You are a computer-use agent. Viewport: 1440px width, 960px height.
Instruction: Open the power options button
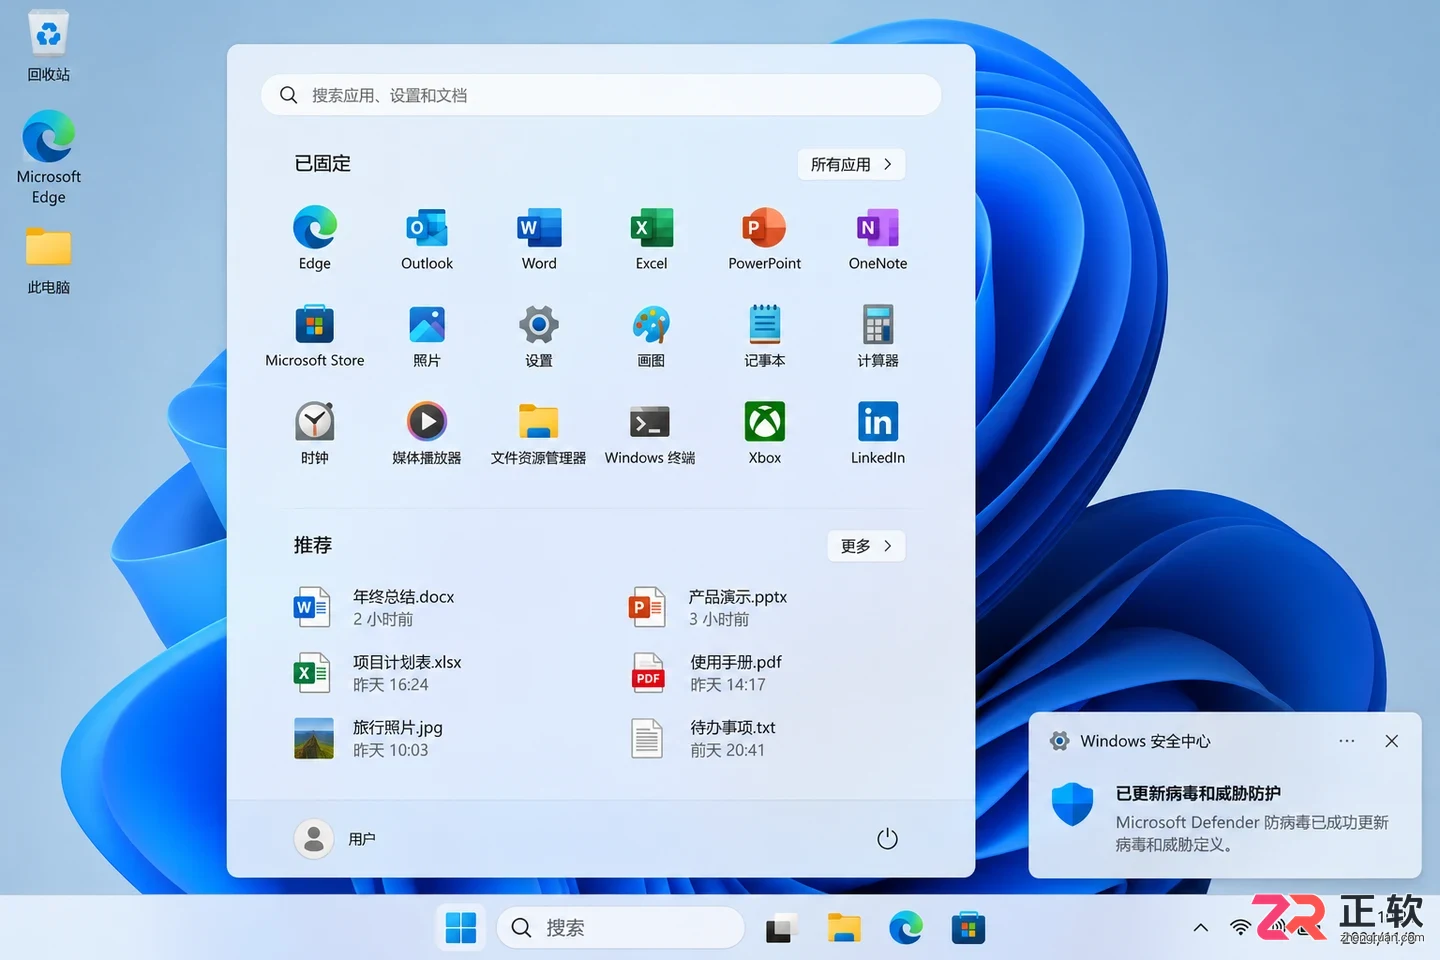(887, 839)
